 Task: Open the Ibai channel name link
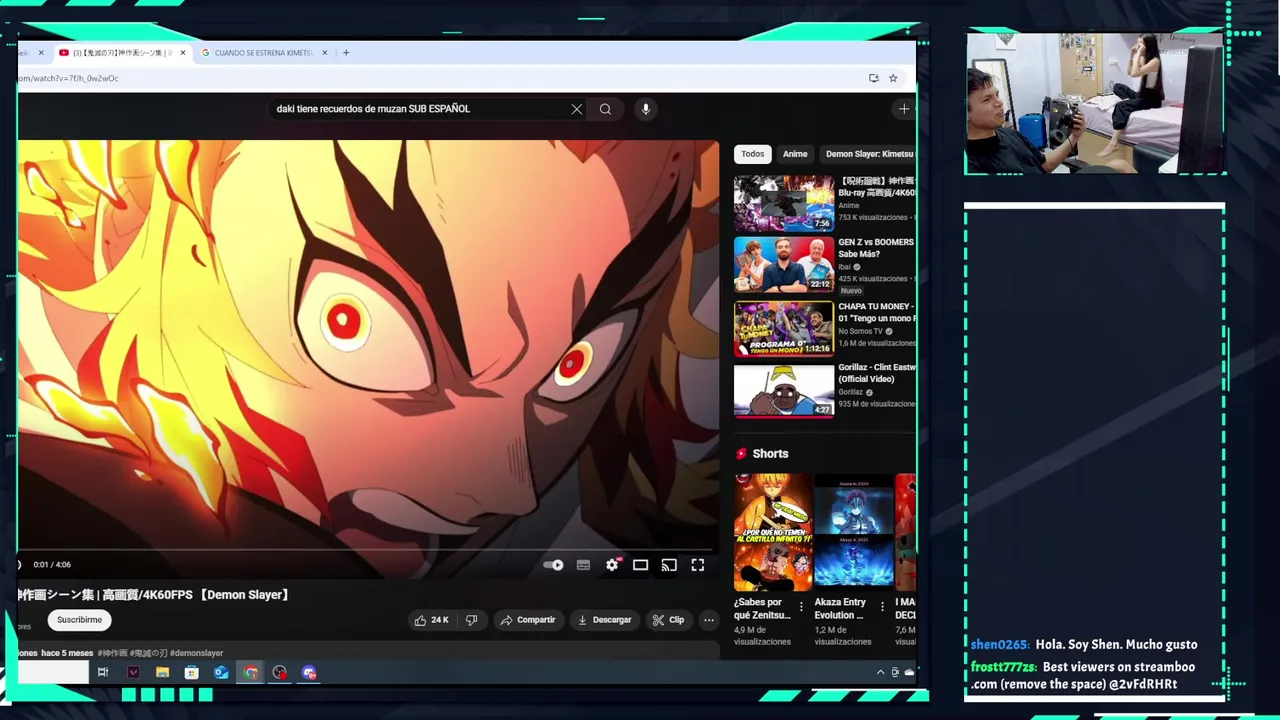coord(845,267)
